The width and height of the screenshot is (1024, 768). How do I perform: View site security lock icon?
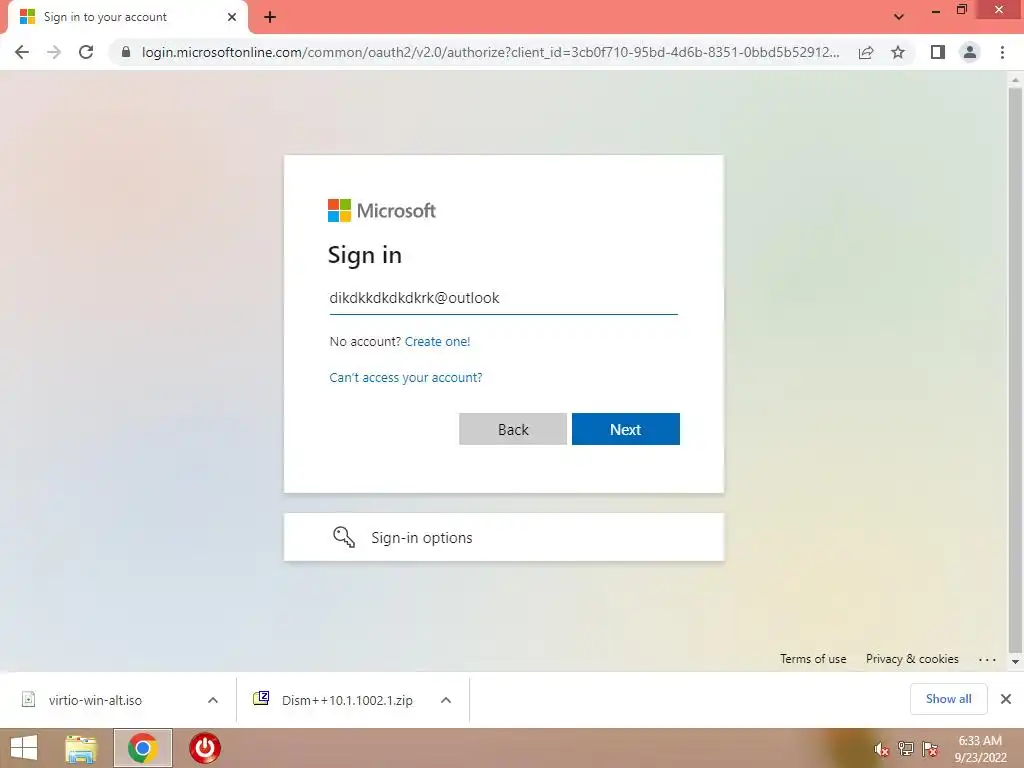click(126, 52)
